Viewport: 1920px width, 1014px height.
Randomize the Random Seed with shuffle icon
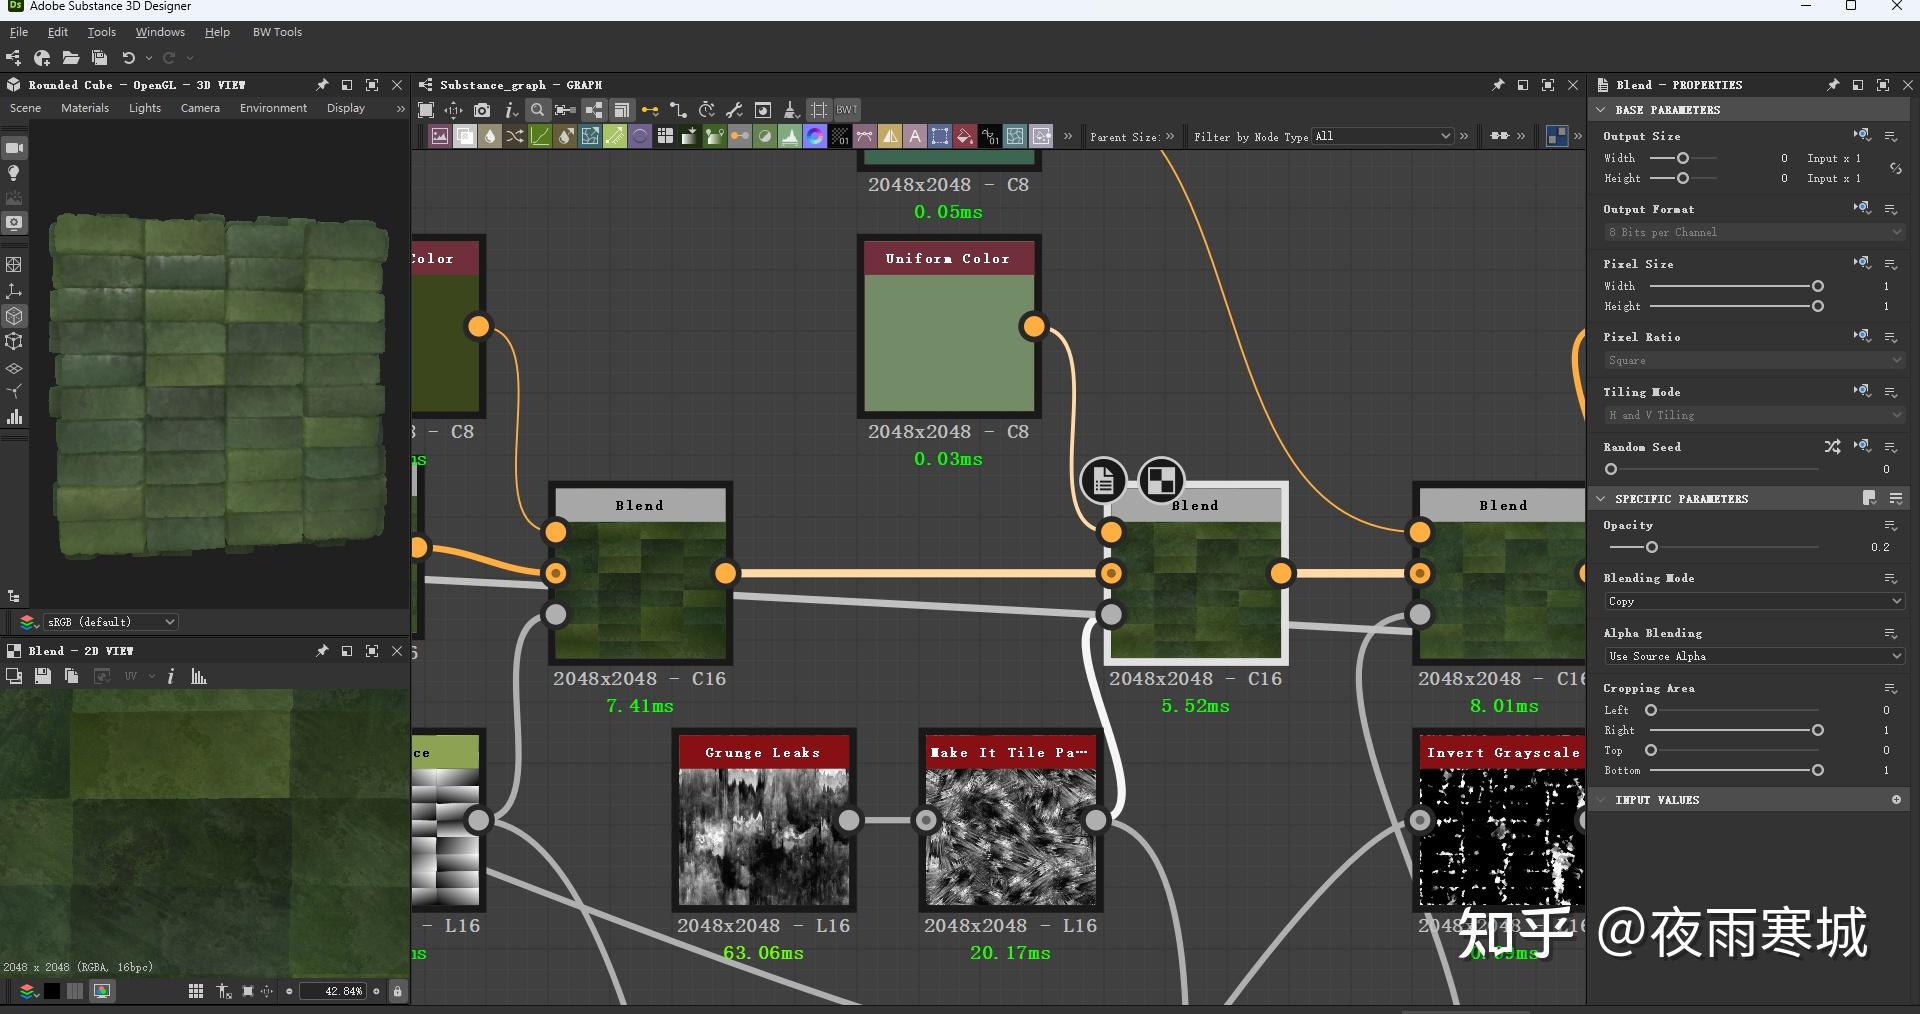[1832, 447]
